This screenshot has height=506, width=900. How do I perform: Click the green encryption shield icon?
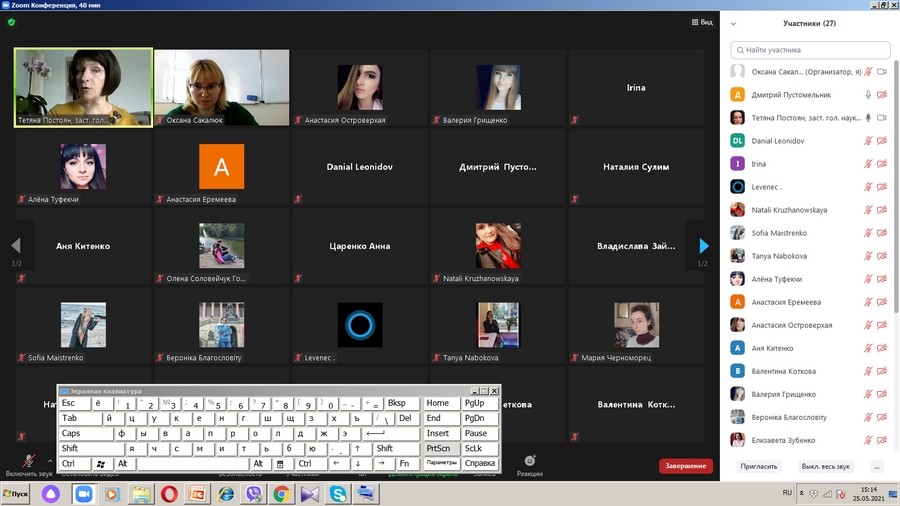click(x=12, y=22)
